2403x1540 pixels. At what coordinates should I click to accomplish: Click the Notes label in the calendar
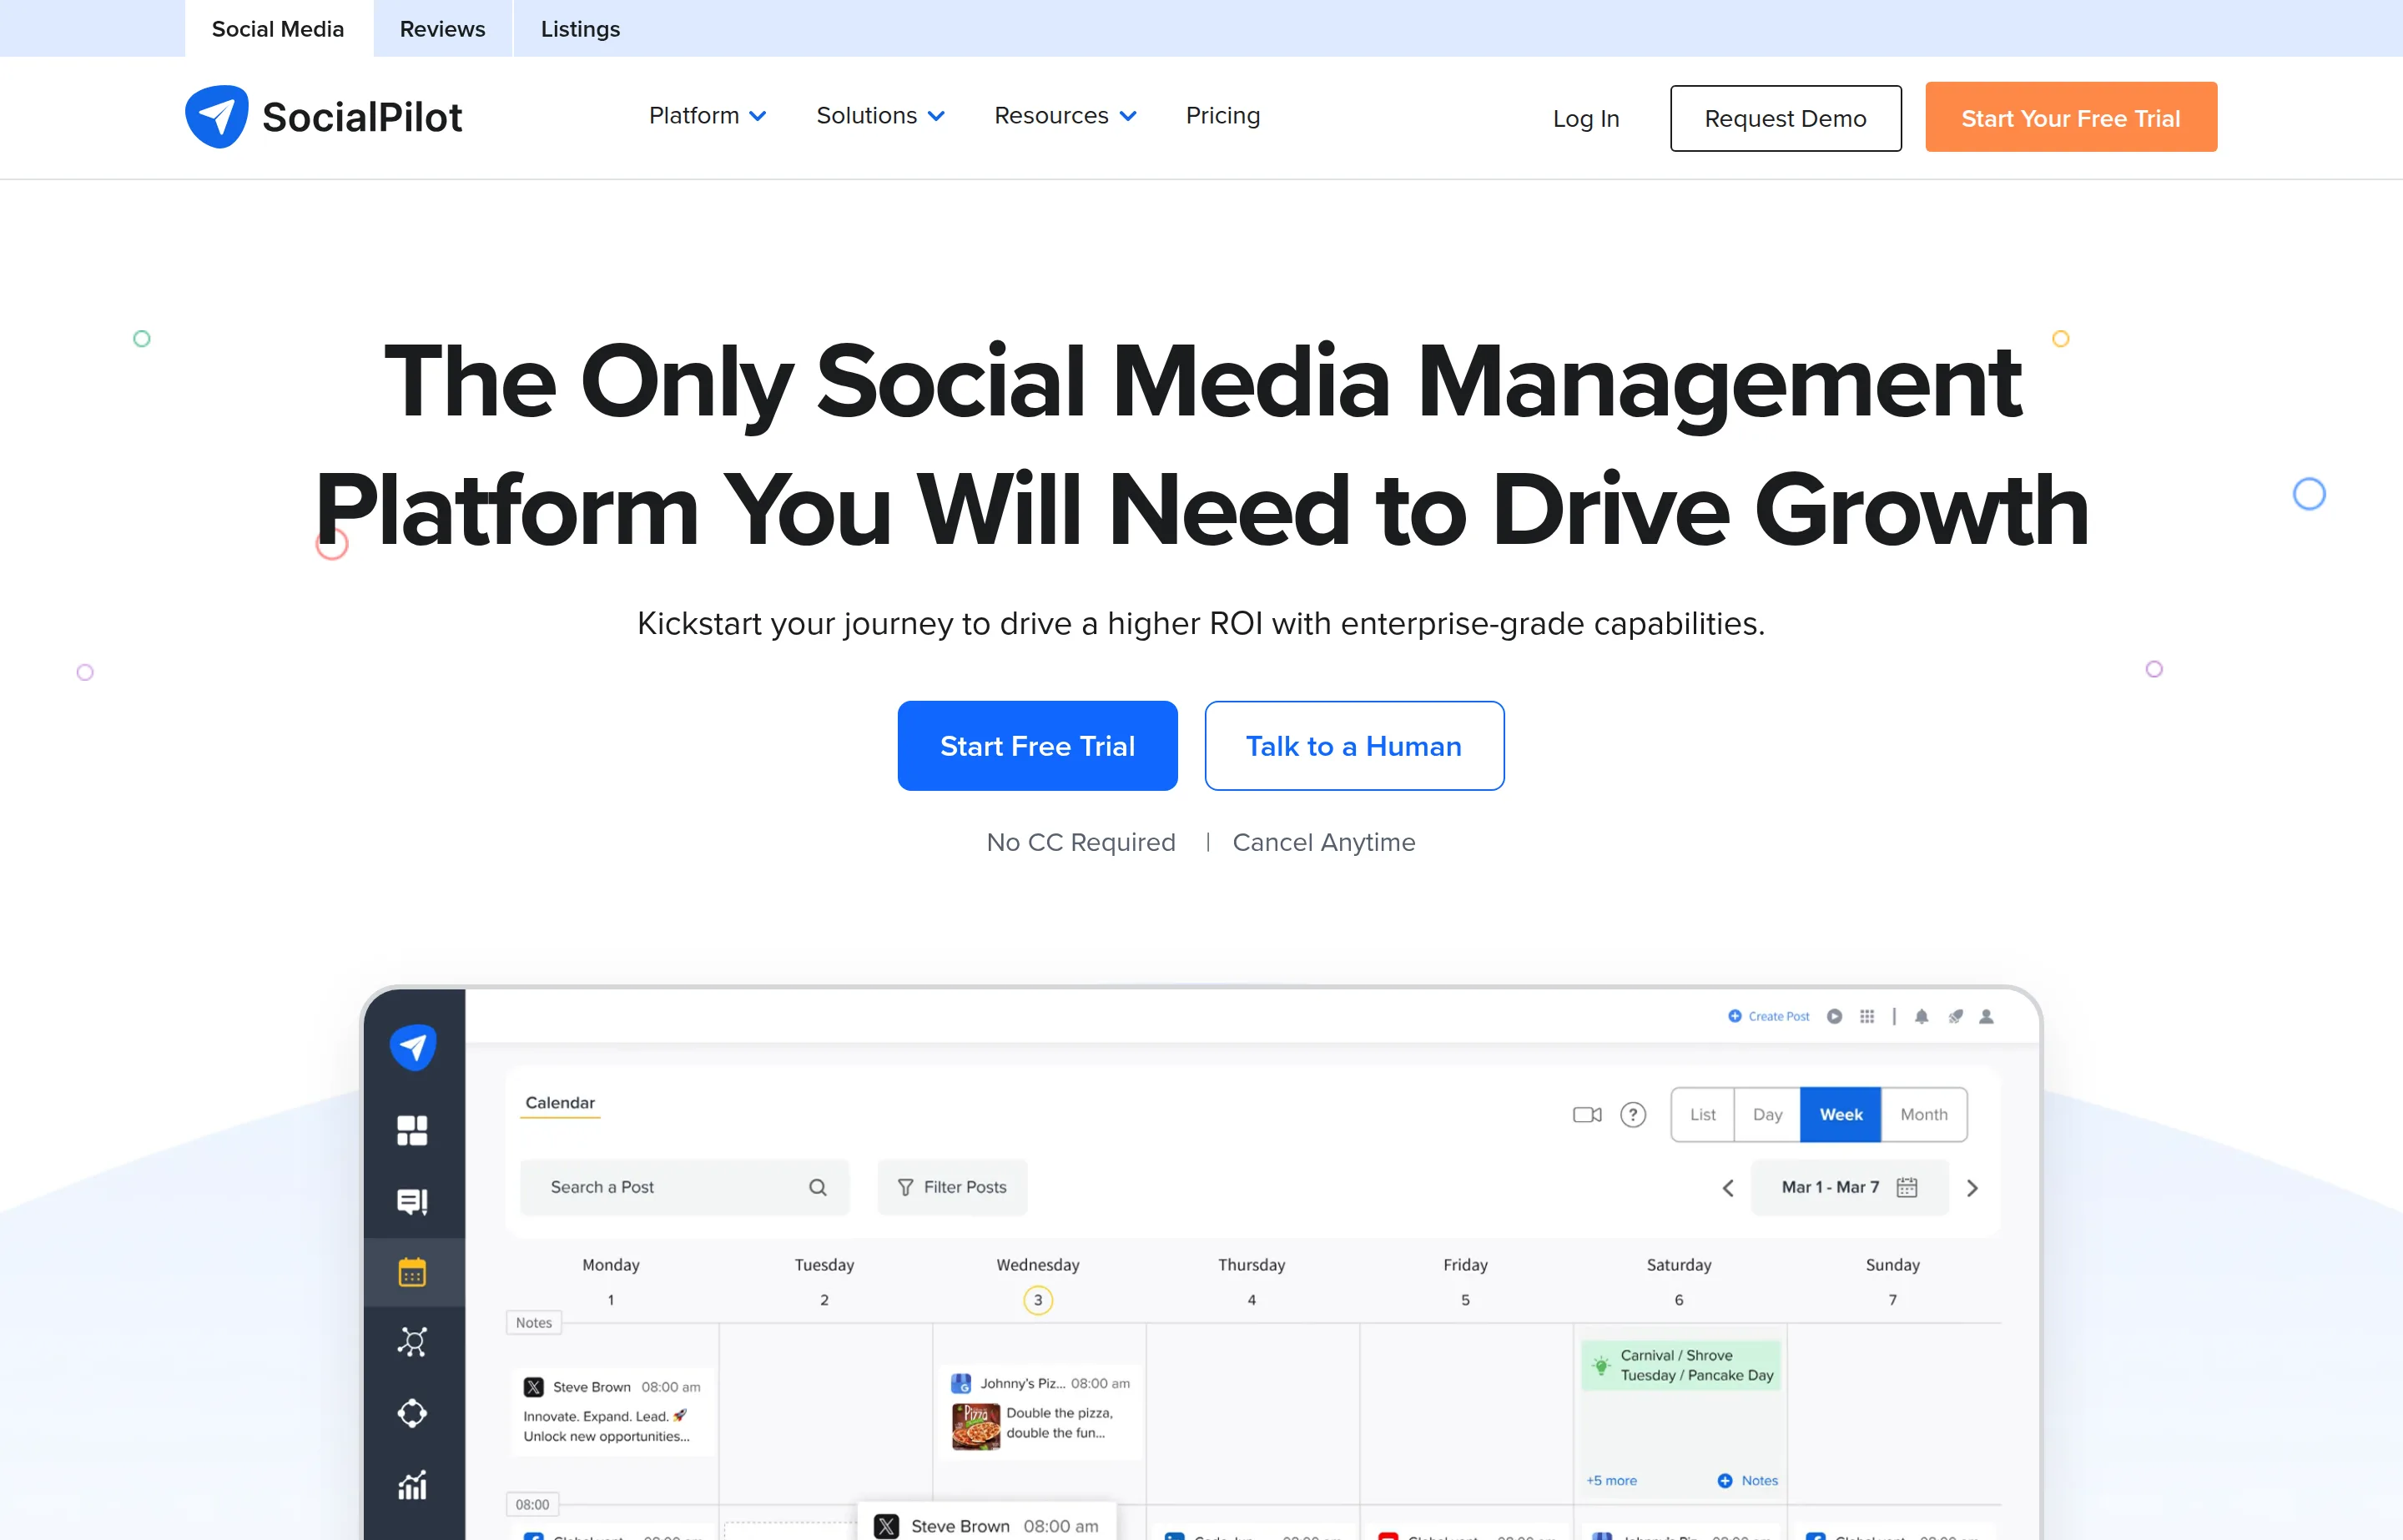click(534, 1322)
